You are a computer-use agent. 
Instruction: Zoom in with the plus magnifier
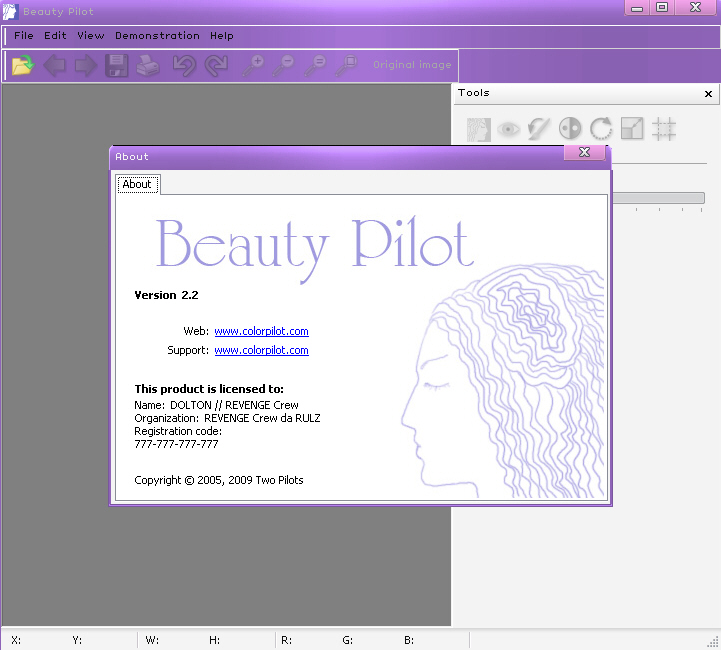253,65
